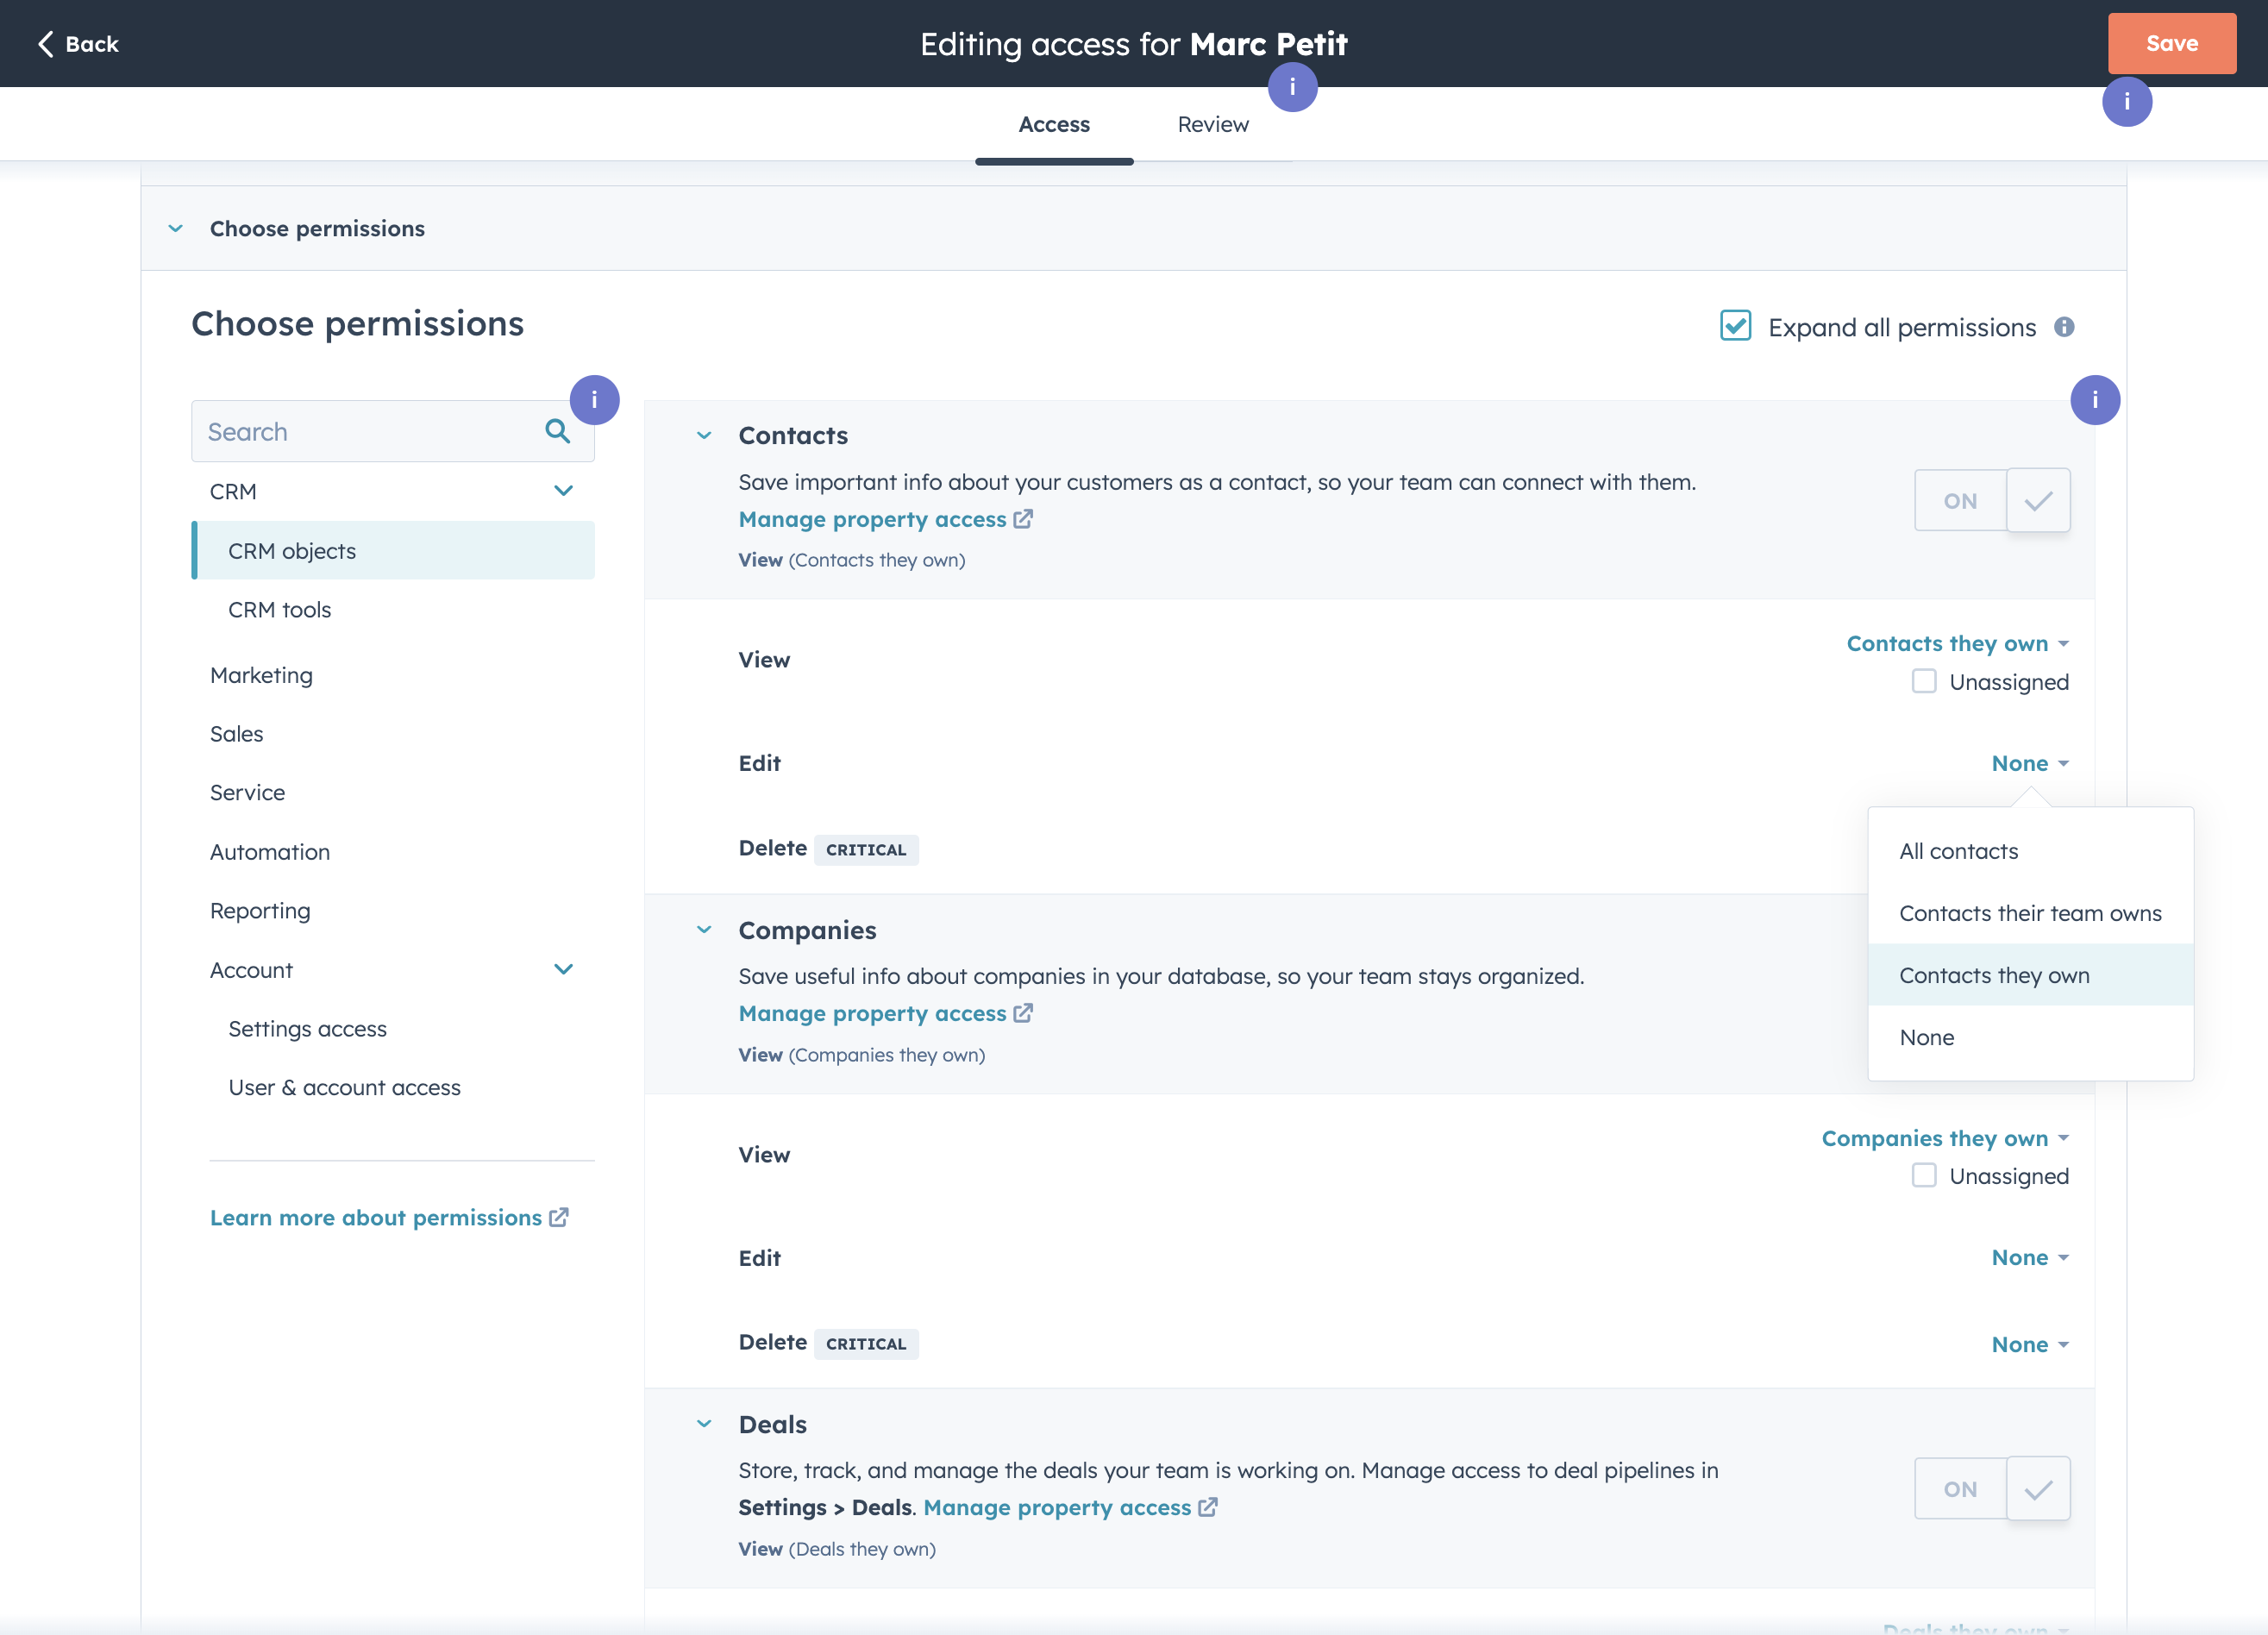Click external link icon beside Learn more about permissions
Screen dimensions: 2268x1635
click(559, 1217)
